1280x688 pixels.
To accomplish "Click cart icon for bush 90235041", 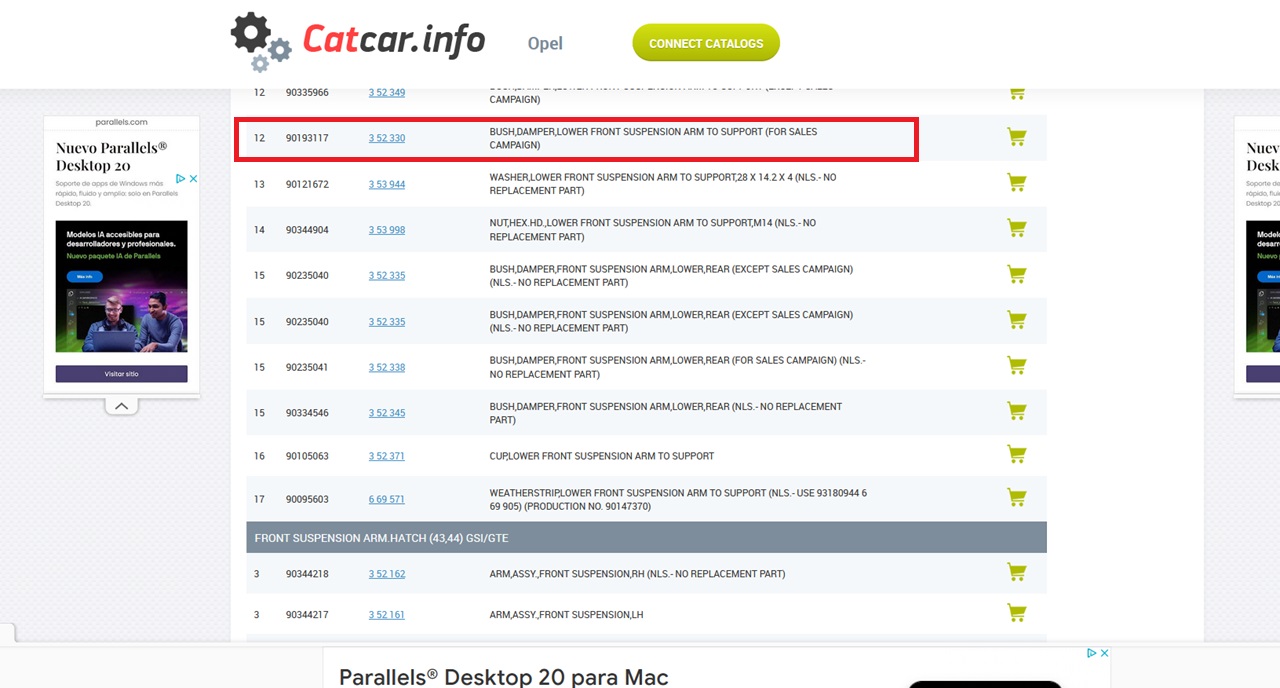I will (x=1016, y=366).
